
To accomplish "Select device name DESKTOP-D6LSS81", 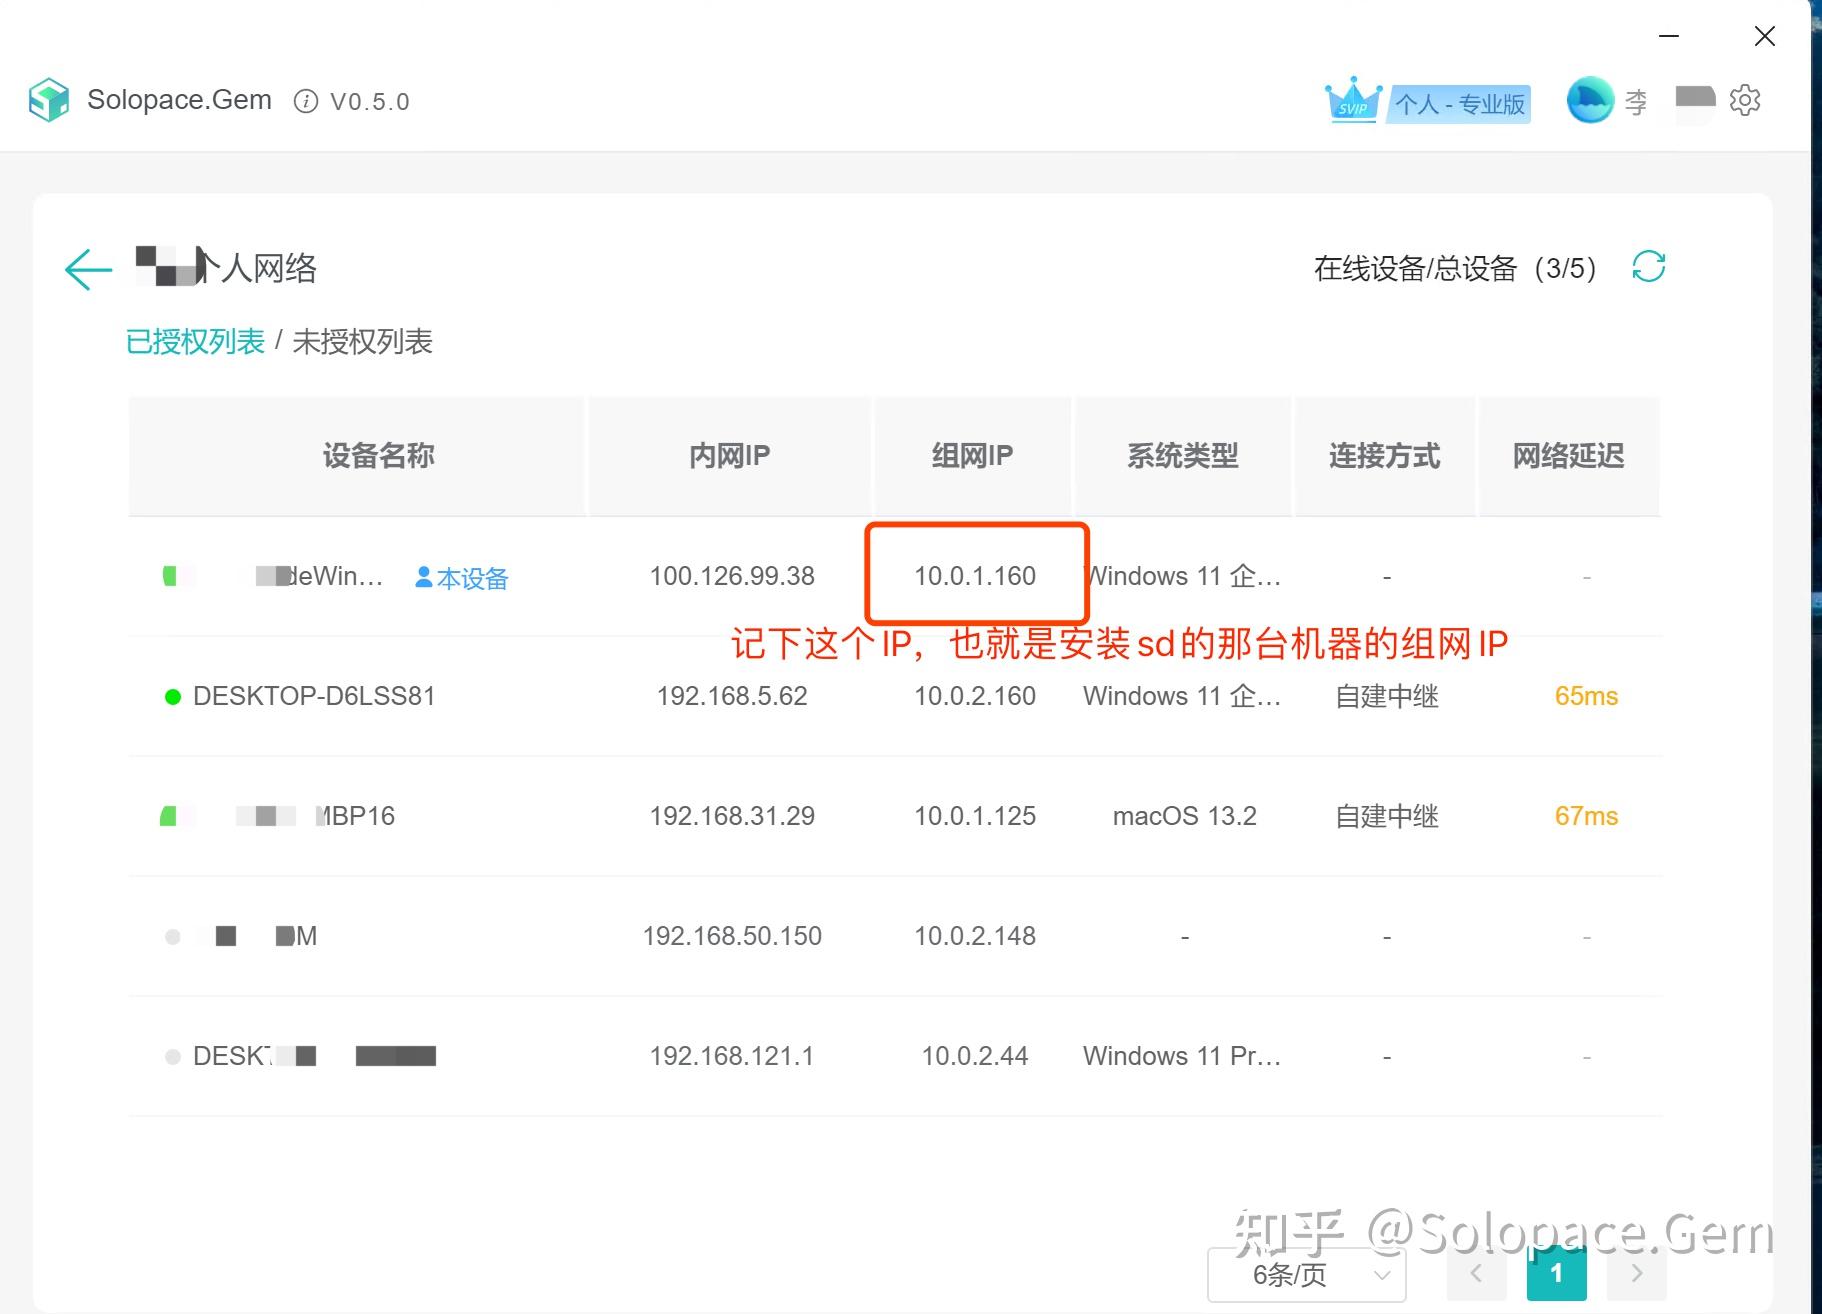I will (314, 696).
